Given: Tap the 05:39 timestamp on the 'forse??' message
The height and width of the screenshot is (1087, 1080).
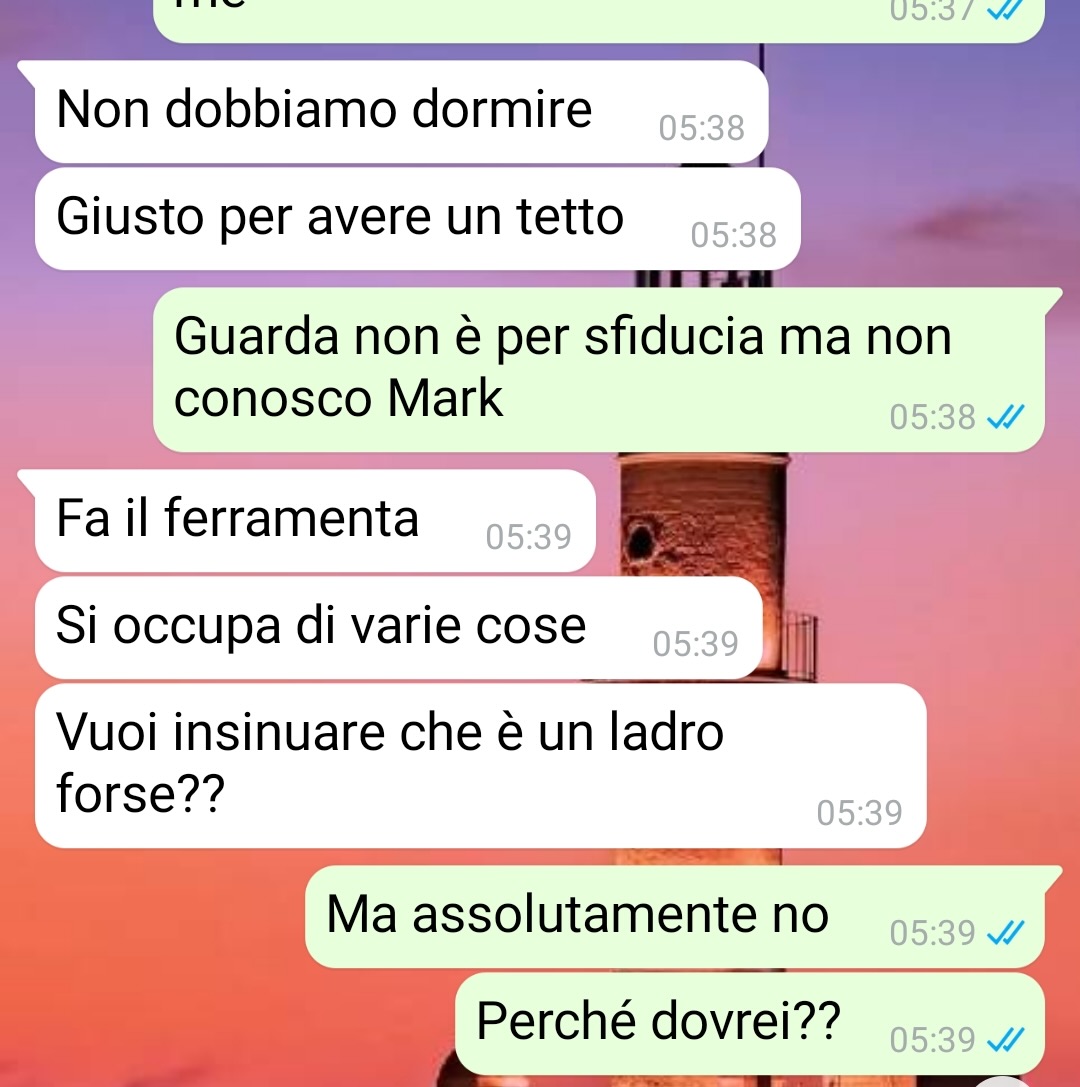Looking at the screenshot, I should pos(859,813).
